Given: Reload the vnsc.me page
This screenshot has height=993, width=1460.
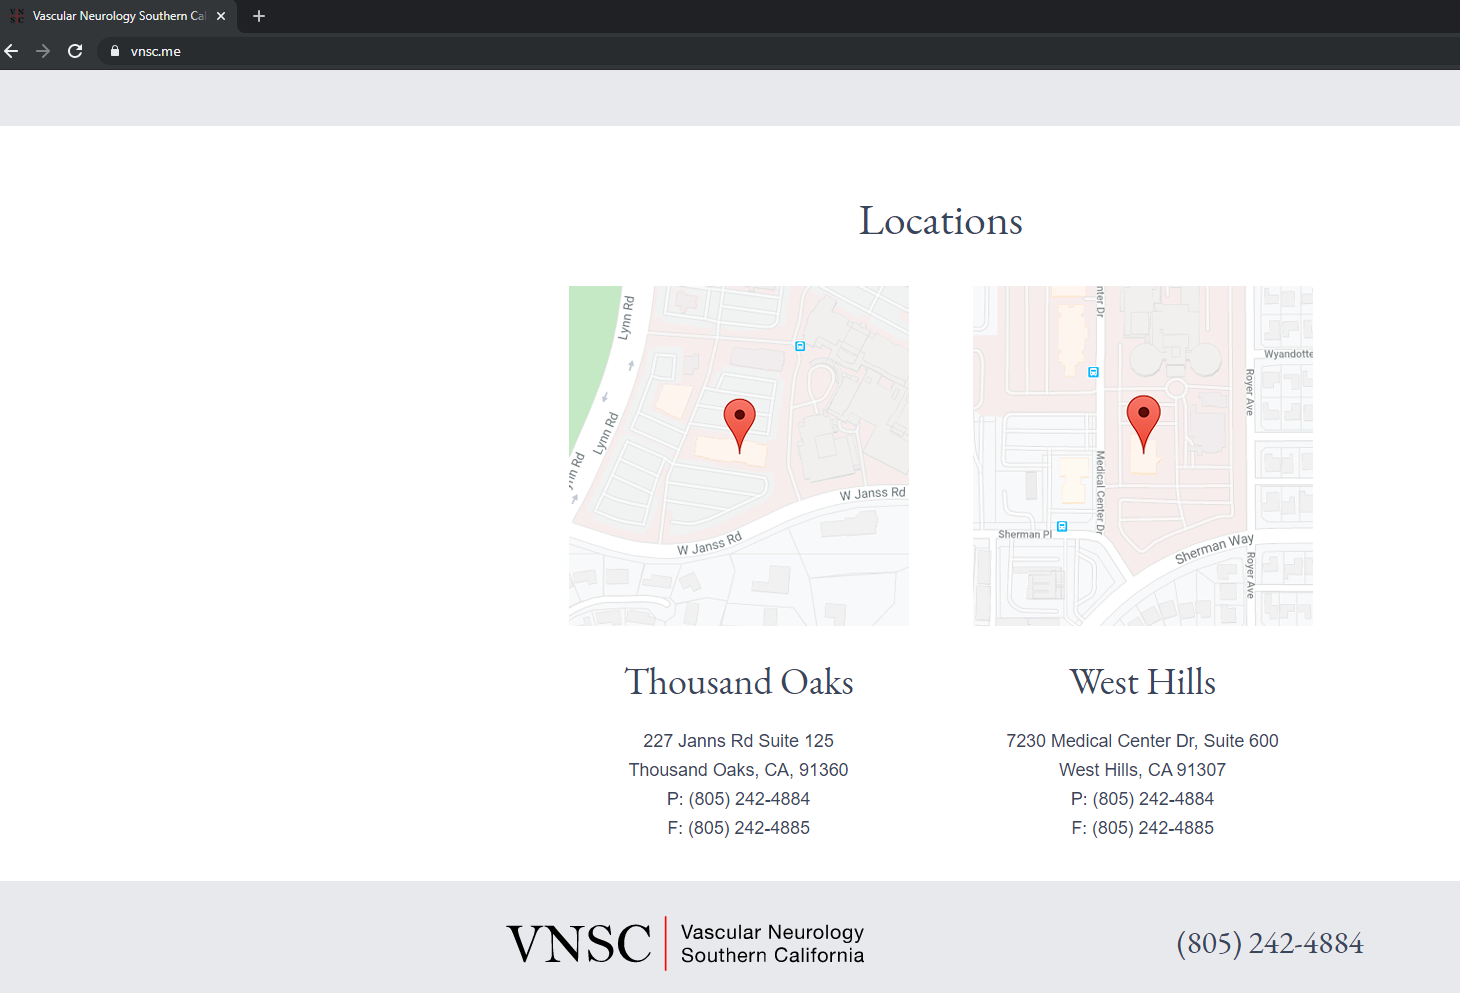Looking at the screenshot, I should 75,51.
